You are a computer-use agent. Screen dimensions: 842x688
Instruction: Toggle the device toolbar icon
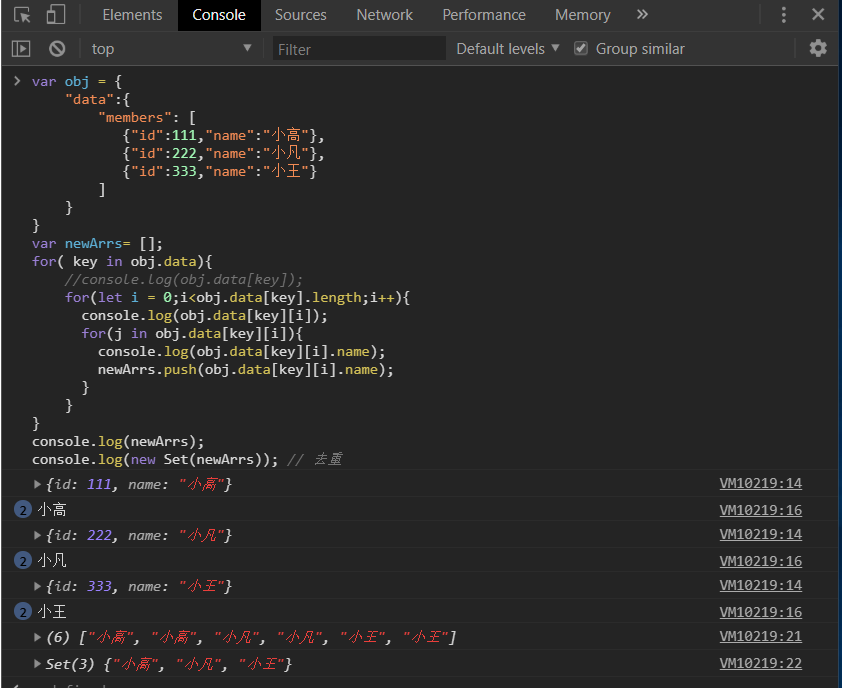click(x=55, y=15)
